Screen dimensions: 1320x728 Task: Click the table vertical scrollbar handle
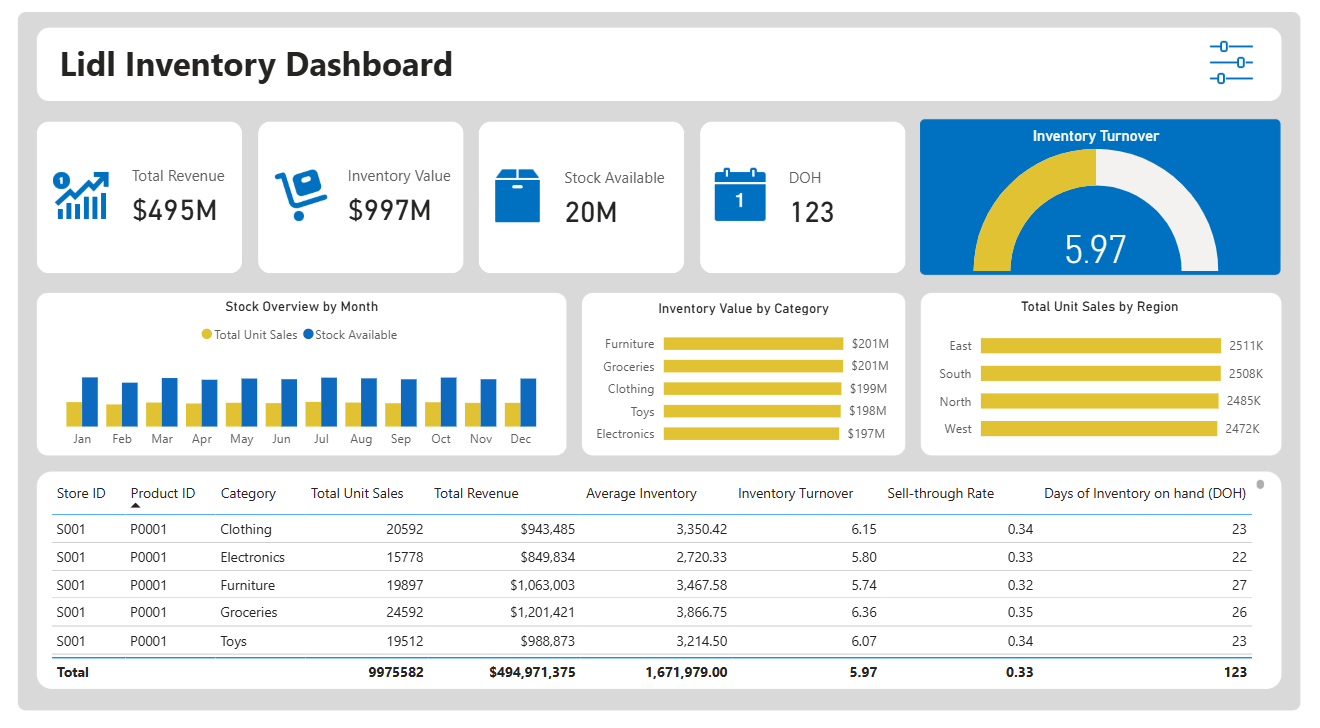click(x=1260, y=485)
